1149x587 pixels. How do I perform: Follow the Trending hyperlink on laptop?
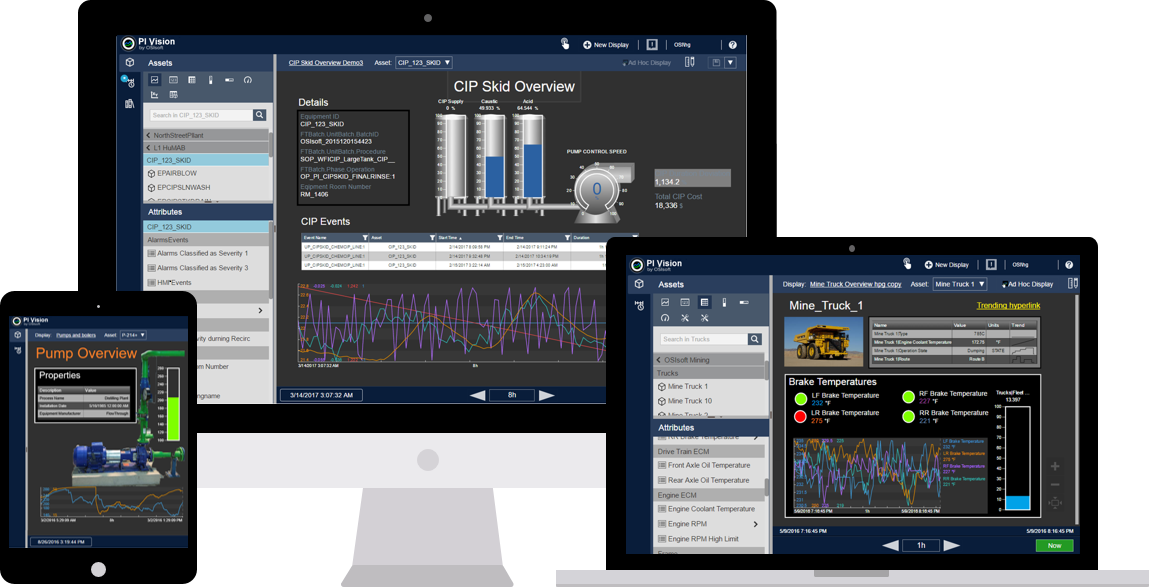(x=1008, y=306)
